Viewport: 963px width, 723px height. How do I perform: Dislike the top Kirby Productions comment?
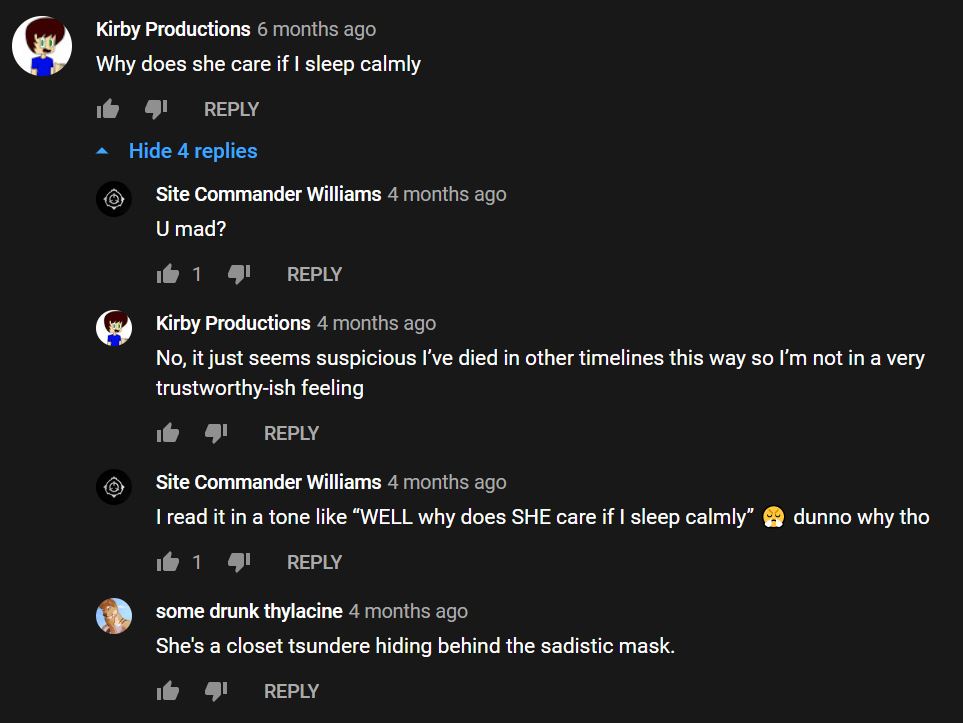pyautogui.click(x=156, y=109)
